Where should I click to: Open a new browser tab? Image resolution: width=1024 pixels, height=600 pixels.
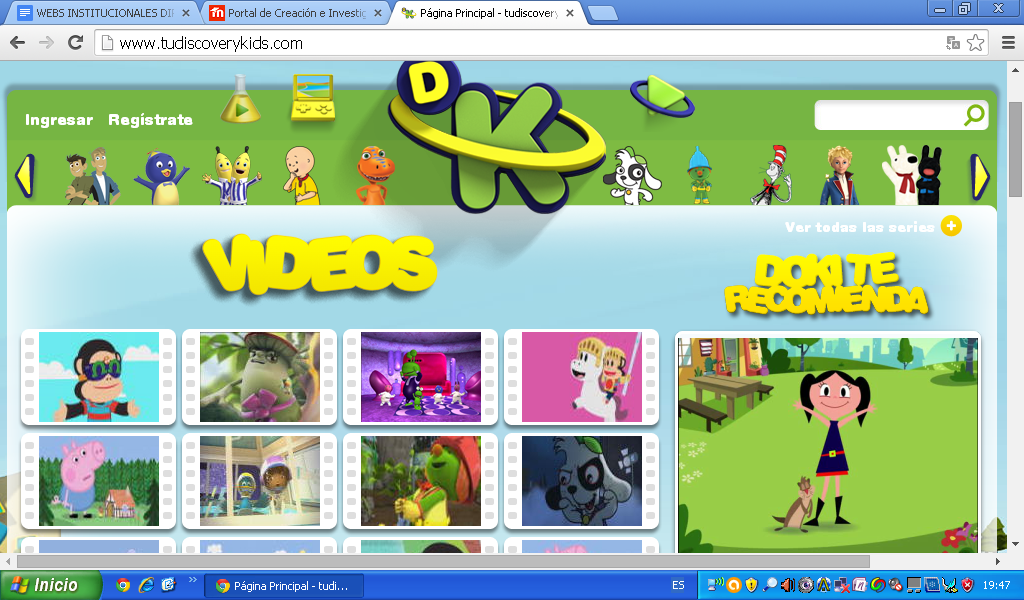602,13
